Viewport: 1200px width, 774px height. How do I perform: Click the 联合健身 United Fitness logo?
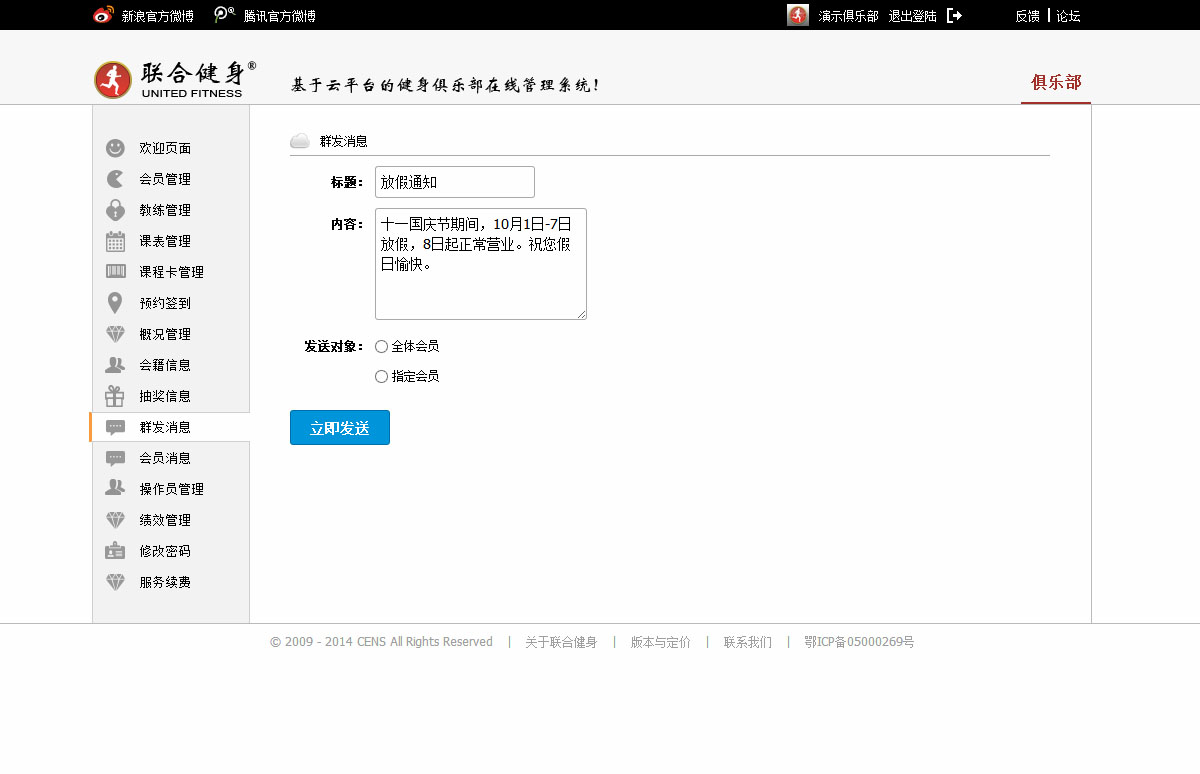pos(175,80)
